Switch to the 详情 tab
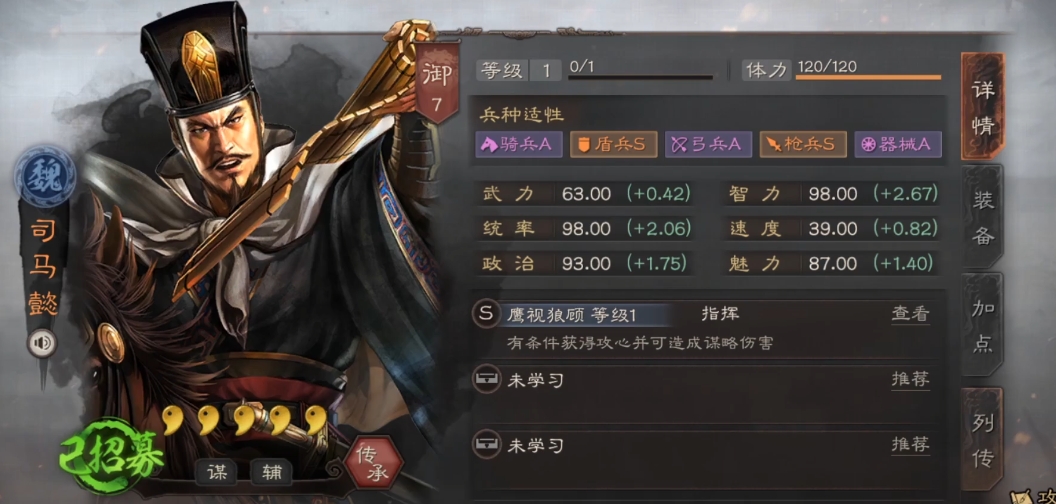This screenshot has width=1056, height=504. pyautogui.click(x=983, y=106)
